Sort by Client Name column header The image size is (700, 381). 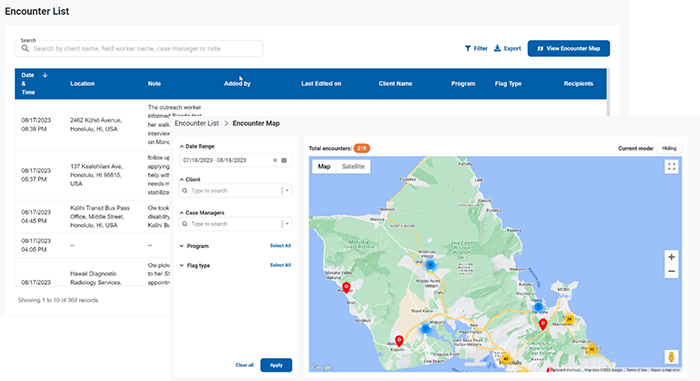click(395, 84)
